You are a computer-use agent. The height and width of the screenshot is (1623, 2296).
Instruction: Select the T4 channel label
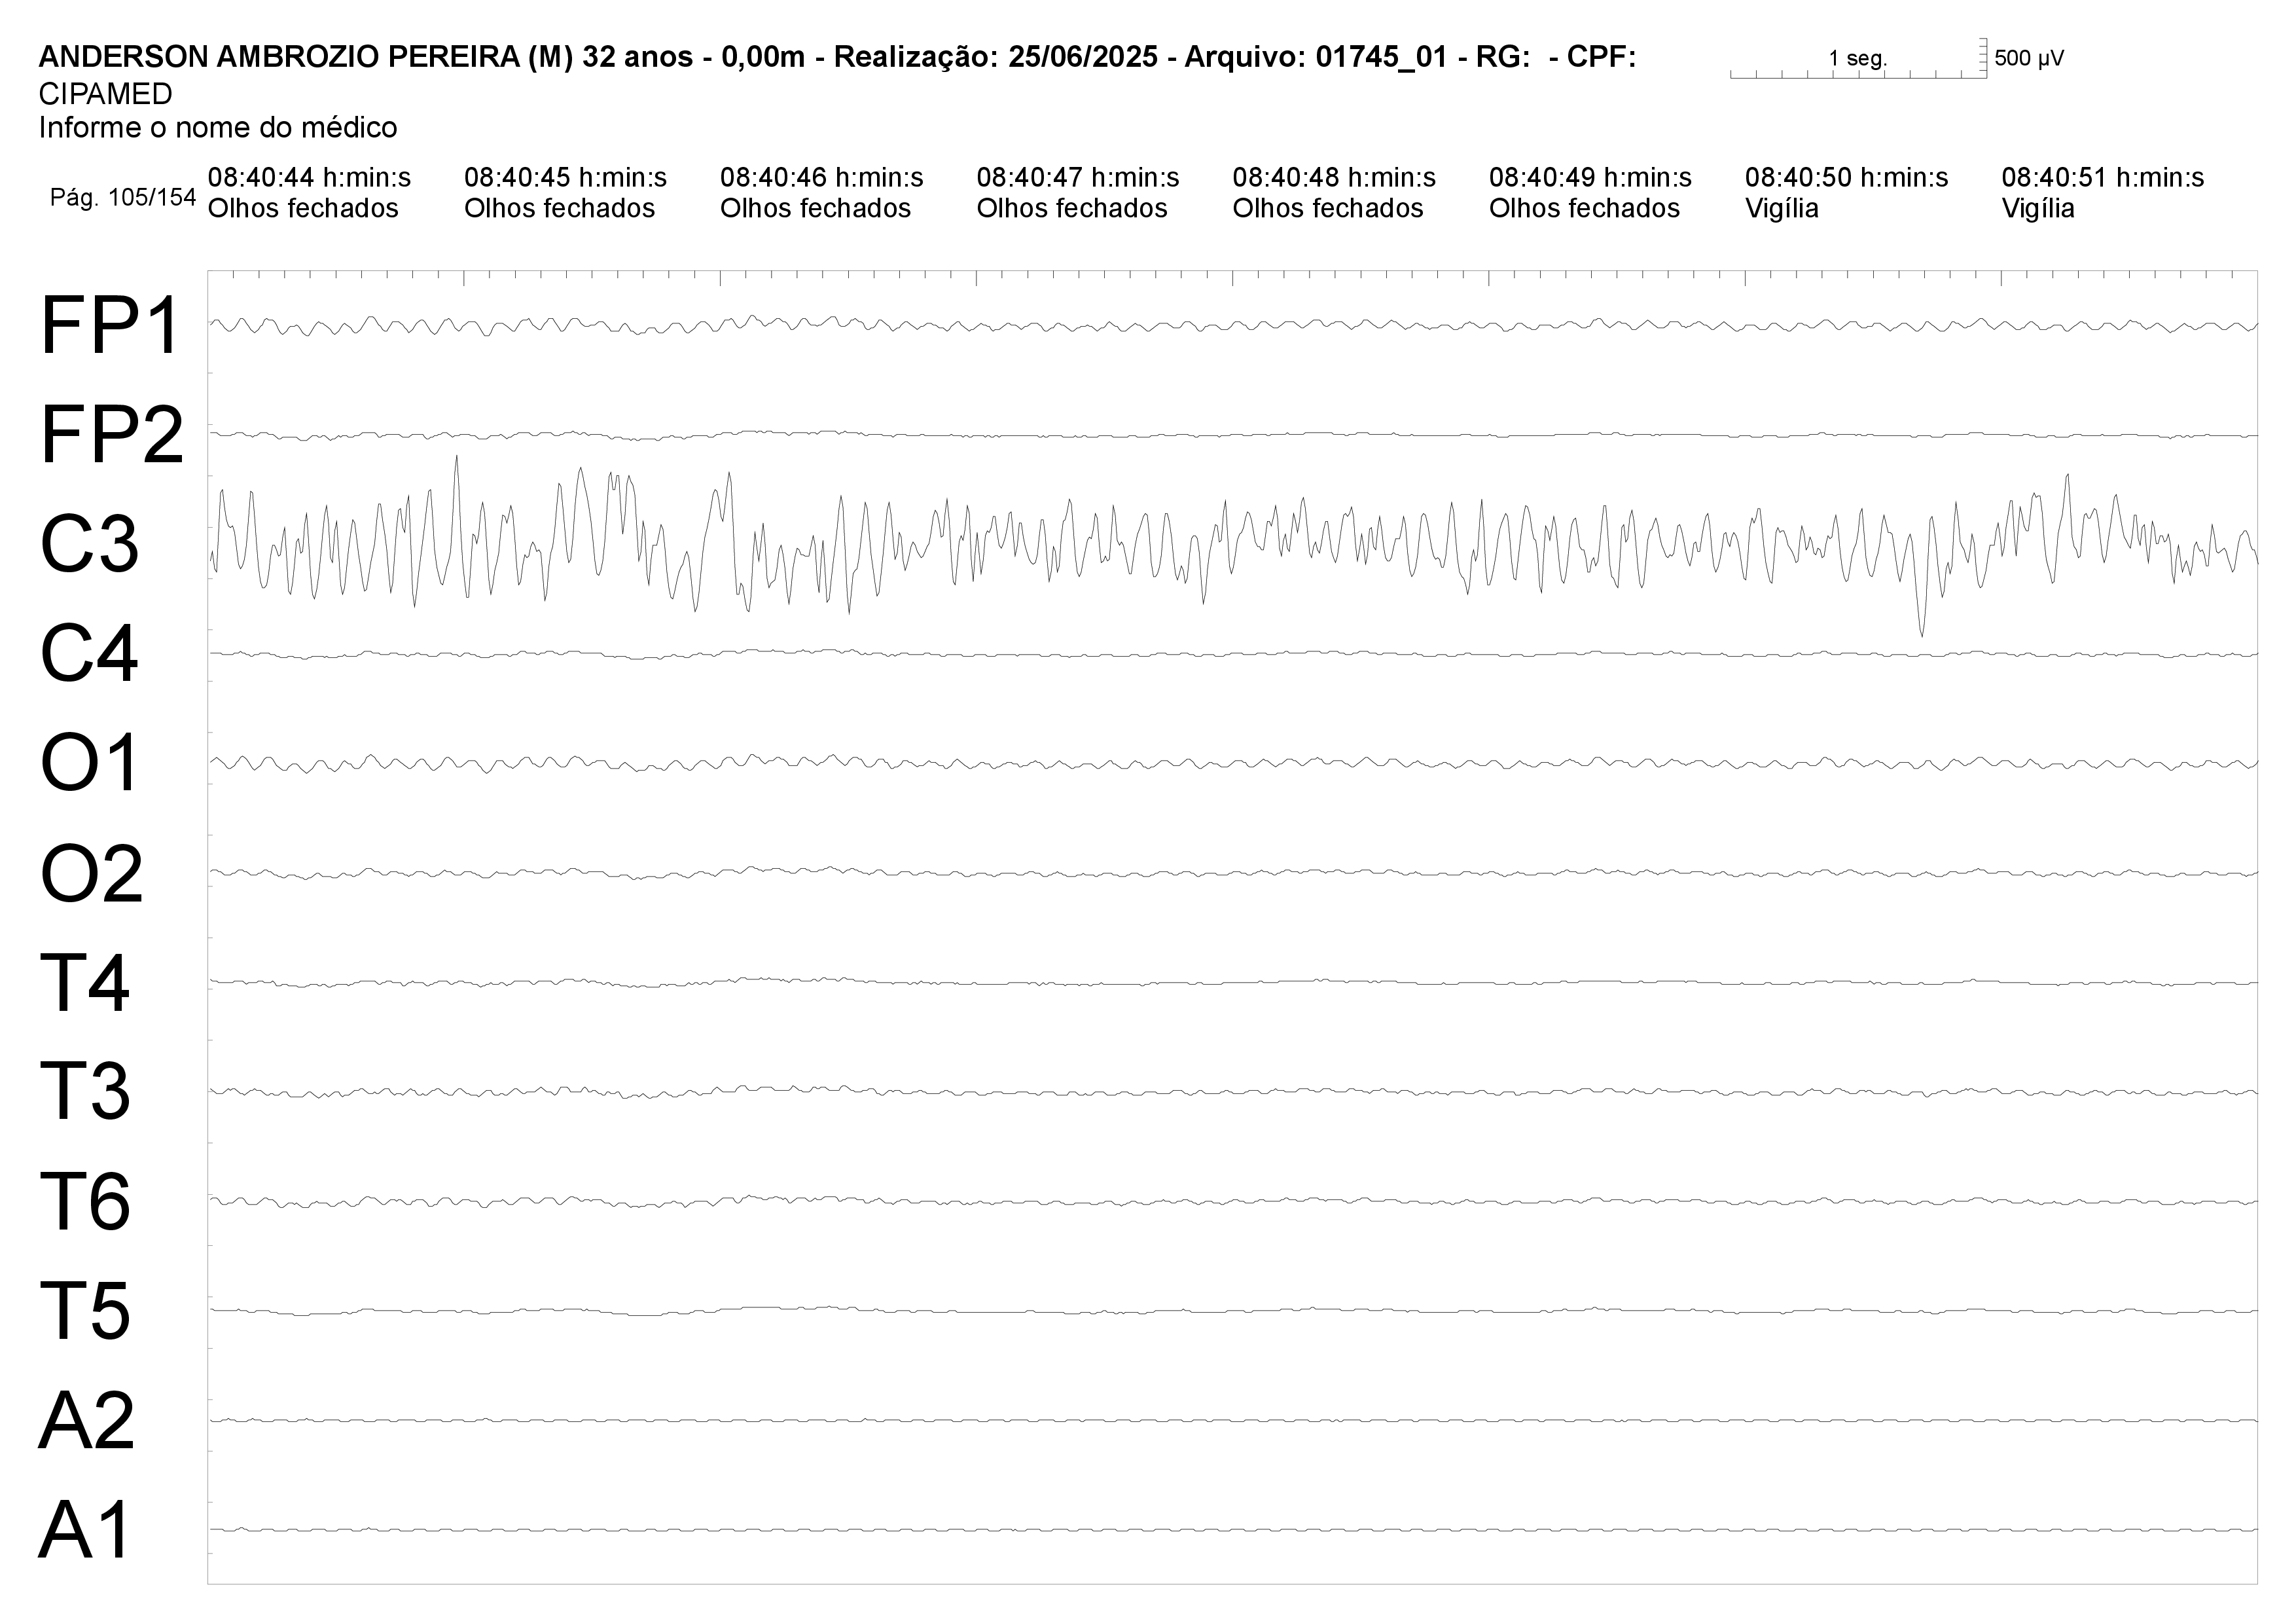coord(85,983)
